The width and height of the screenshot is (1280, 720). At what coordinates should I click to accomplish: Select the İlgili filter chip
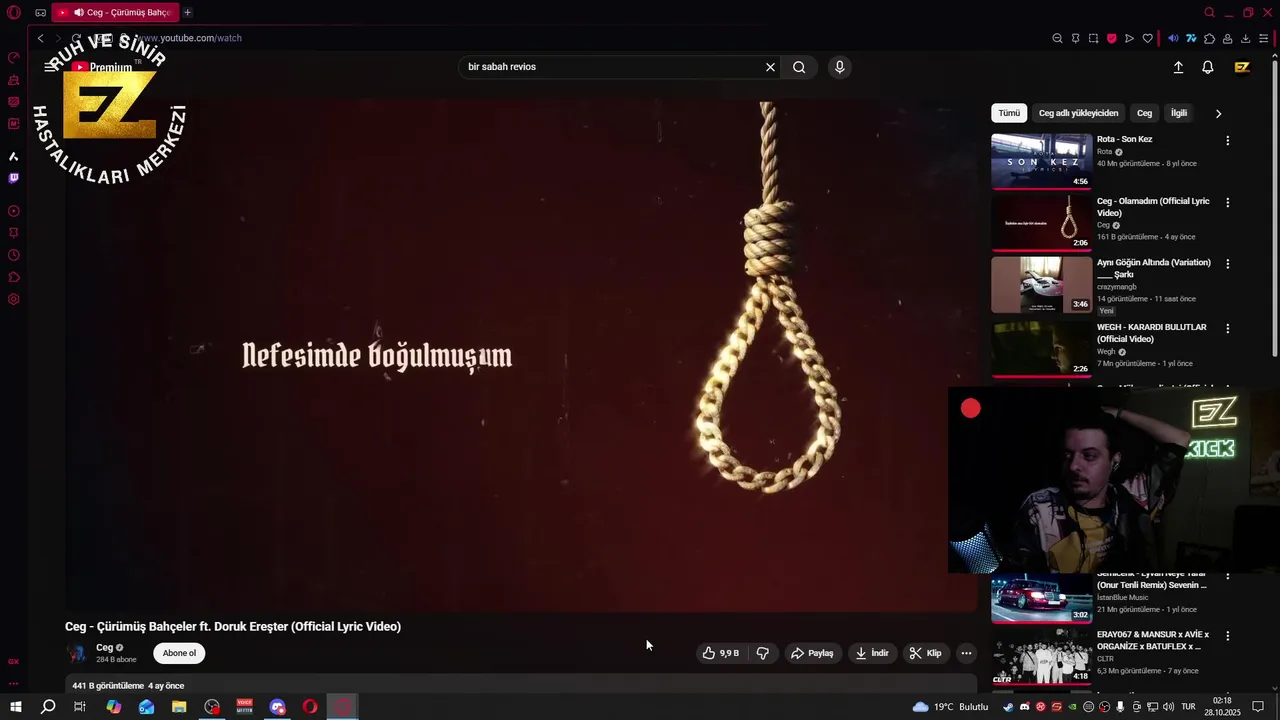[1179, 113]
